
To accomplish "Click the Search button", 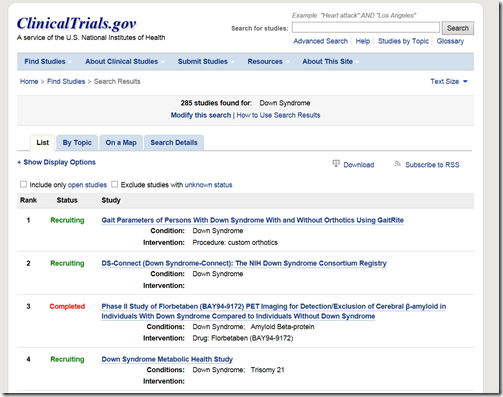I will pos(458,28).
